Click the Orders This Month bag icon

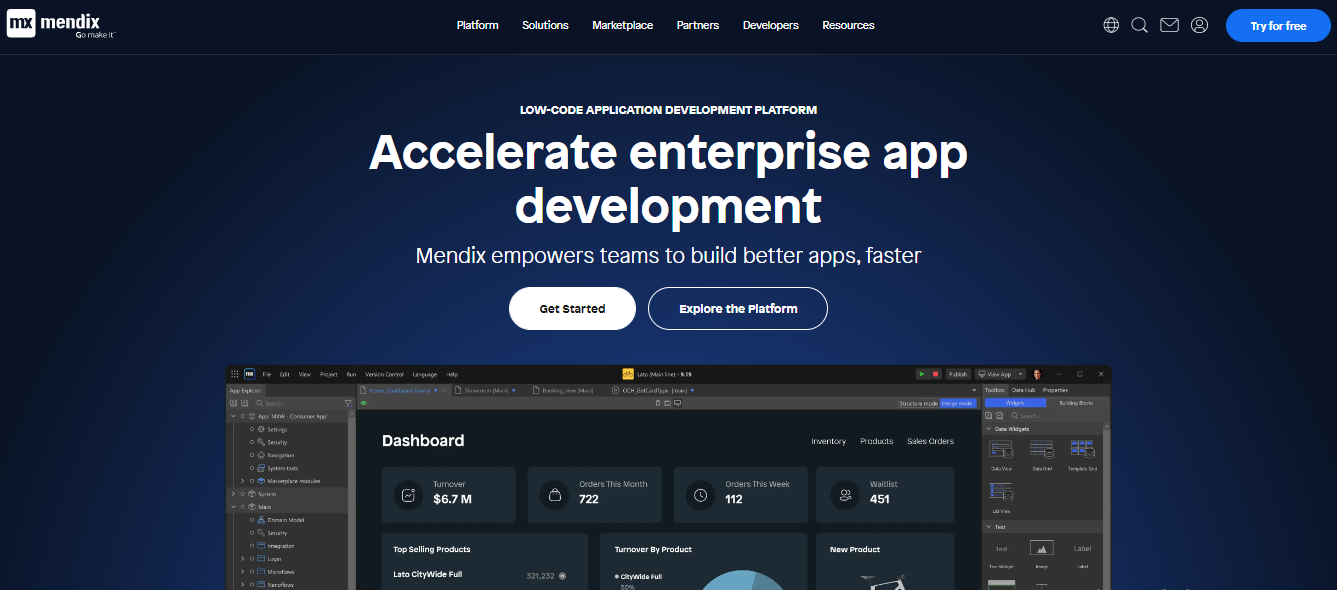(555, 495)
